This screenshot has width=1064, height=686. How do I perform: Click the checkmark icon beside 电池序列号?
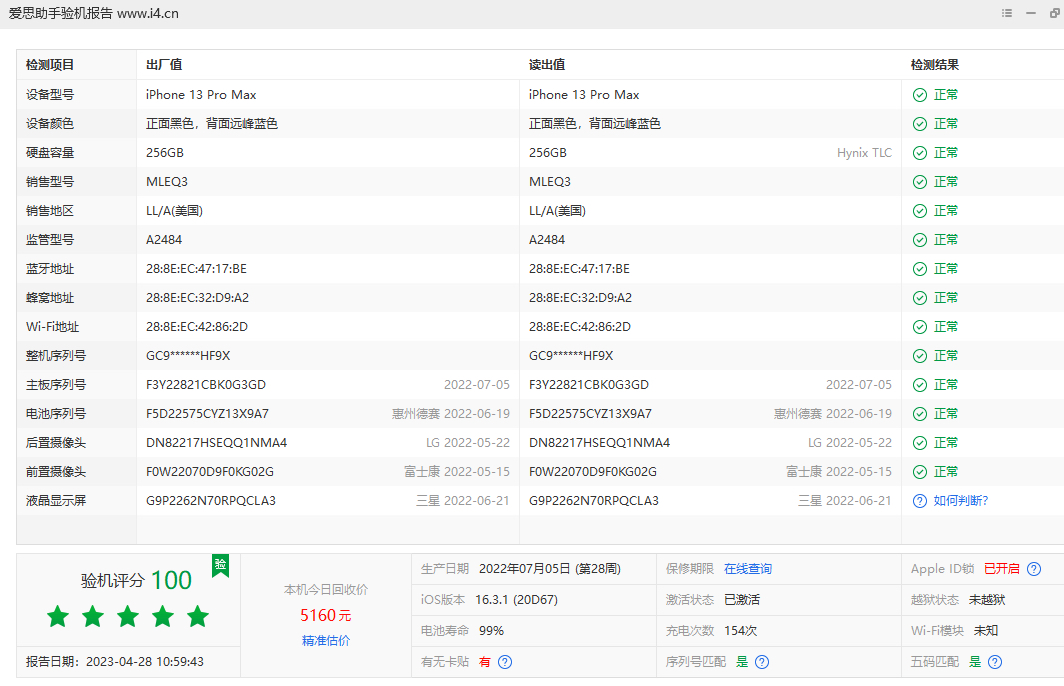(x=919, y=413)
